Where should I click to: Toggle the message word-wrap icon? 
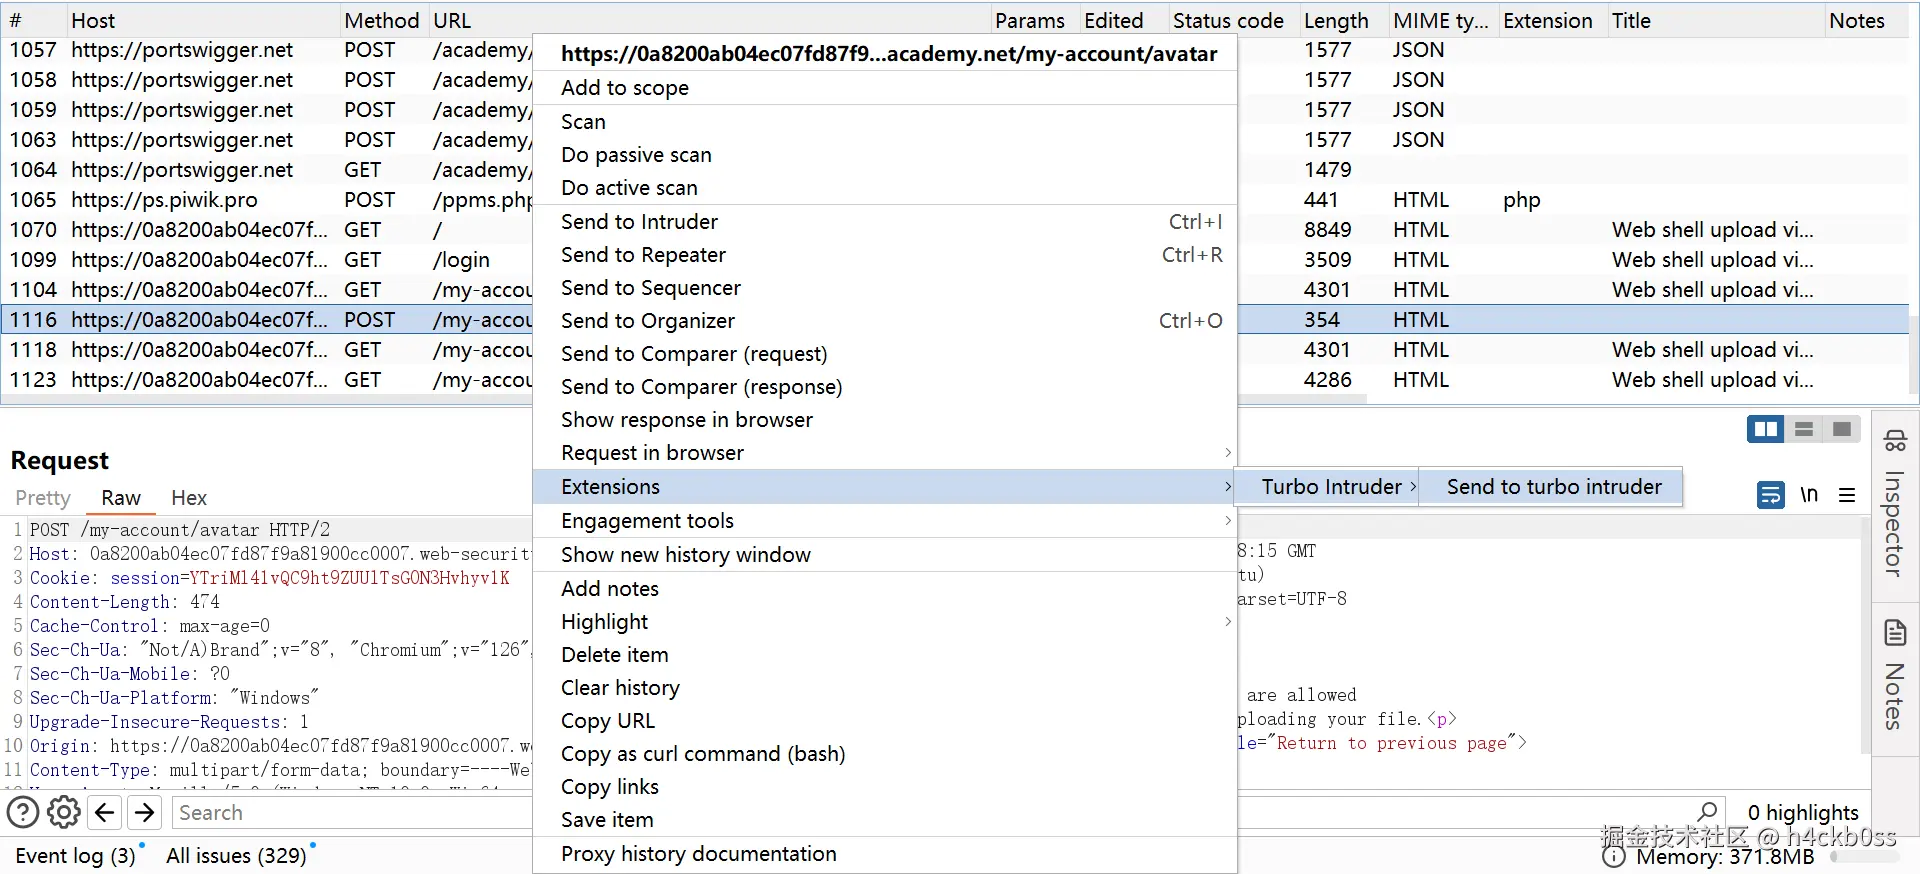[x=1770, y=495]
